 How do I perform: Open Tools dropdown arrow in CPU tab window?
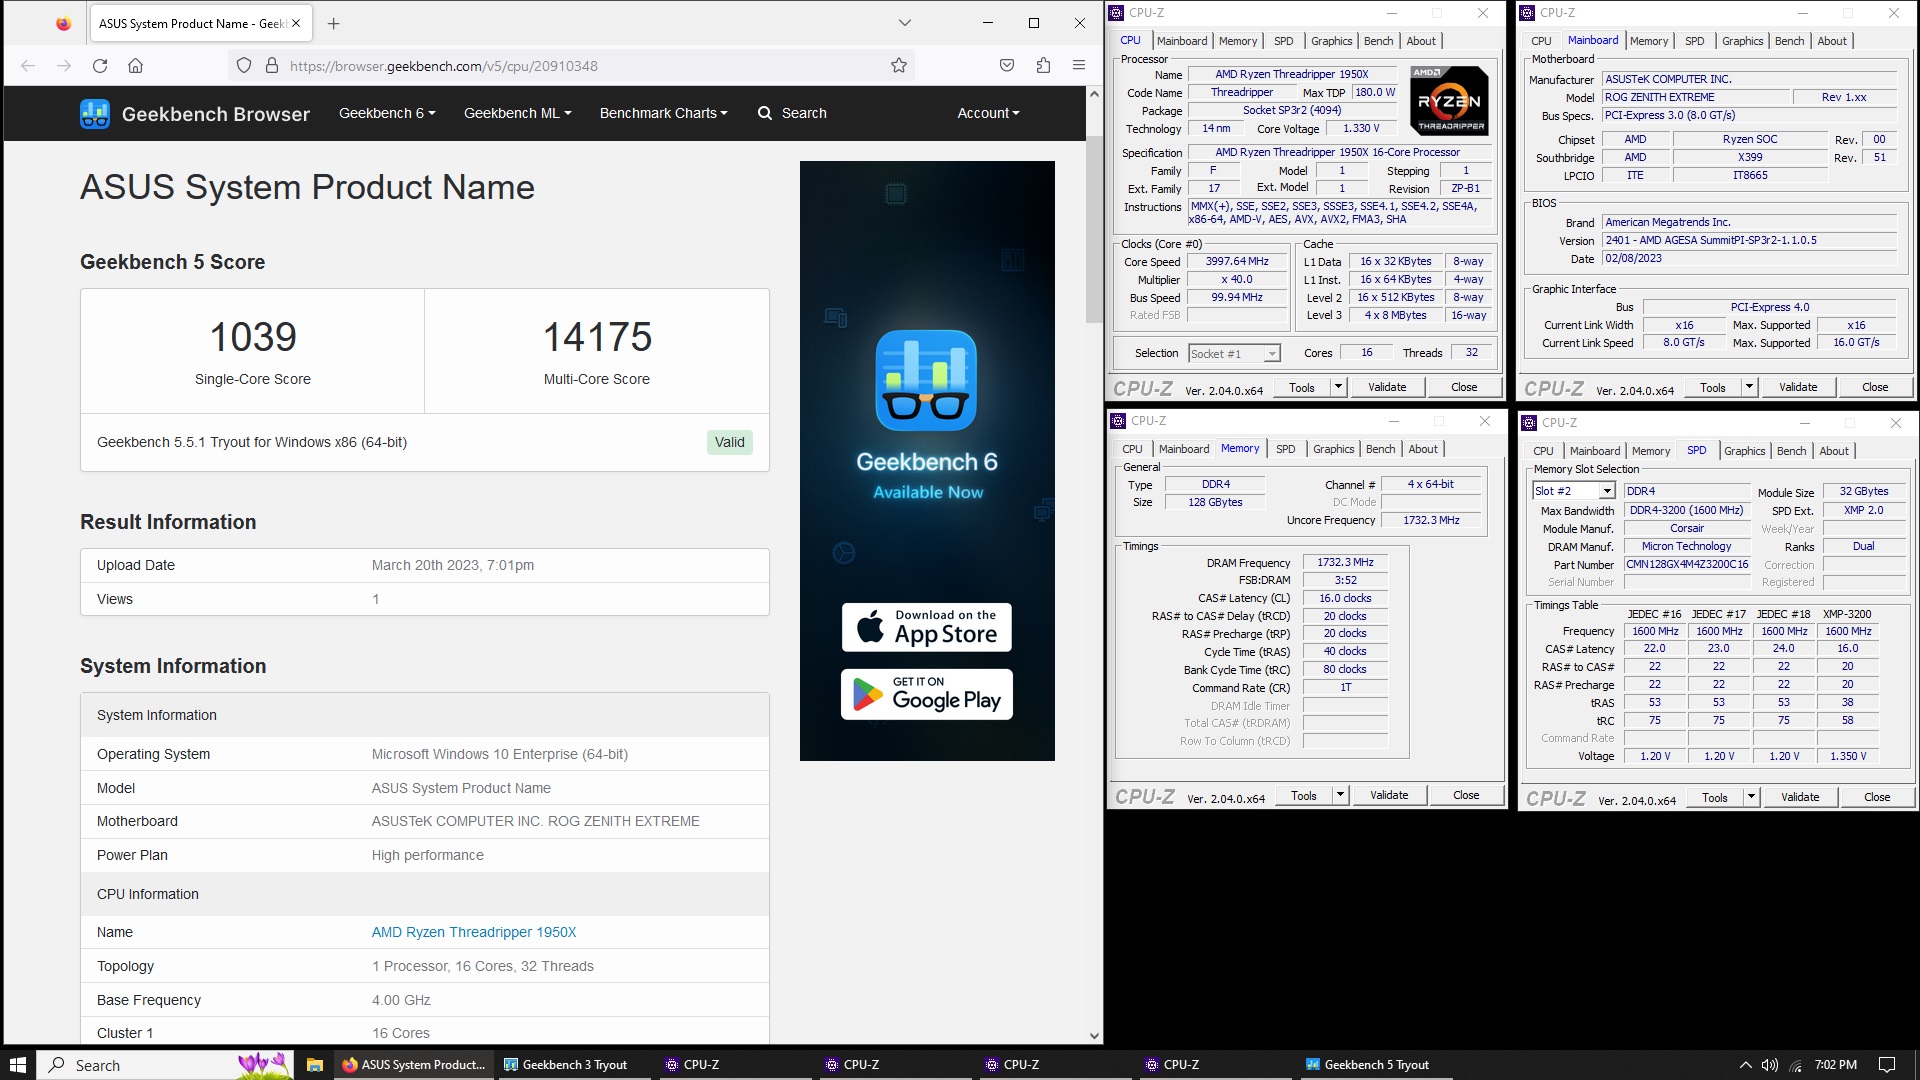pos(1338,387)
